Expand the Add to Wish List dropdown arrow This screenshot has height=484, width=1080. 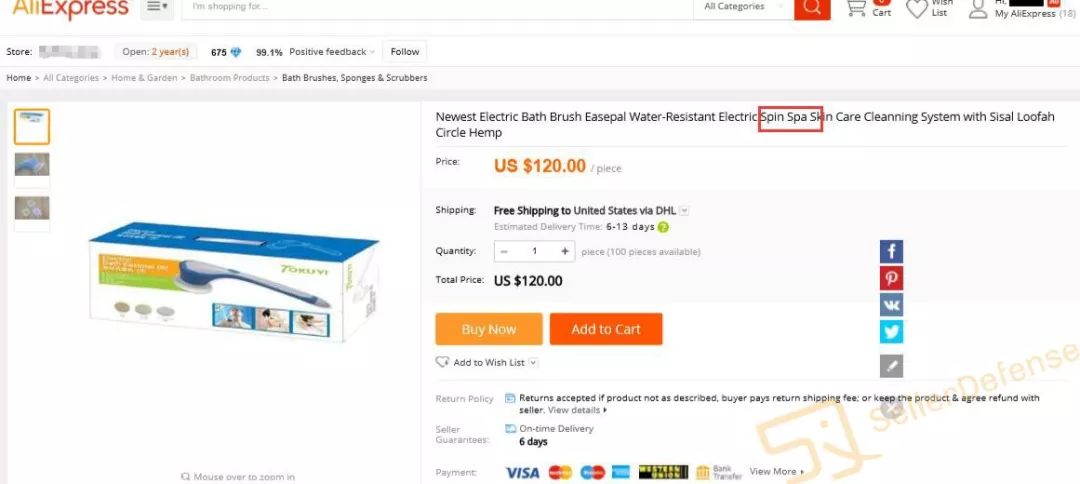533,363
